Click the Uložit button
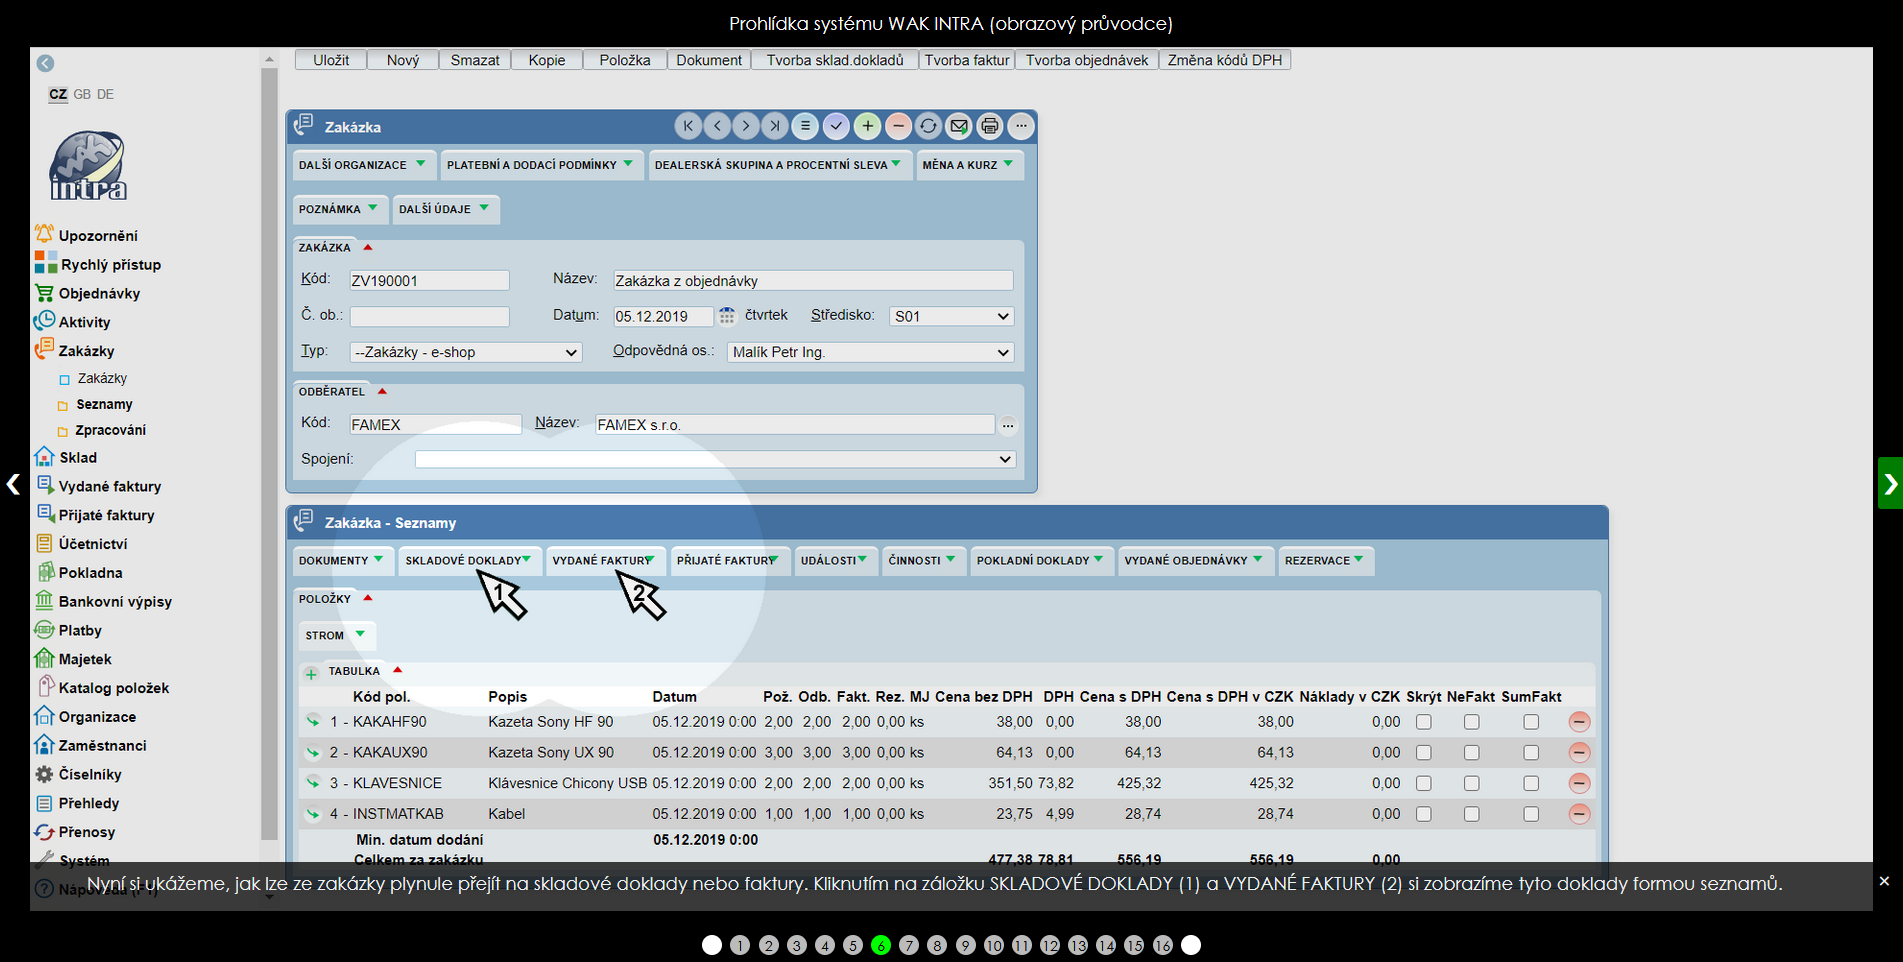The width and height of the screenshot is (1903, 962). [331, 60]
